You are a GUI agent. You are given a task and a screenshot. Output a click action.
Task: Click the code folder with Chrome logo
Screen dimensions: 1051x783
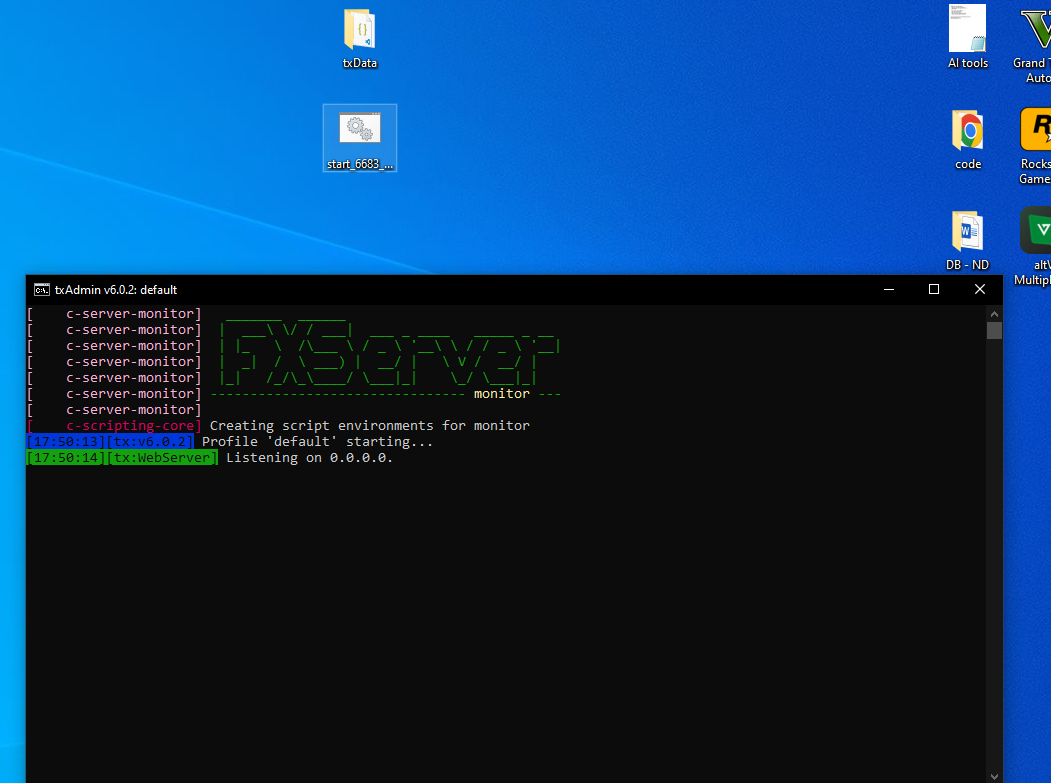(x=967, y=130)
